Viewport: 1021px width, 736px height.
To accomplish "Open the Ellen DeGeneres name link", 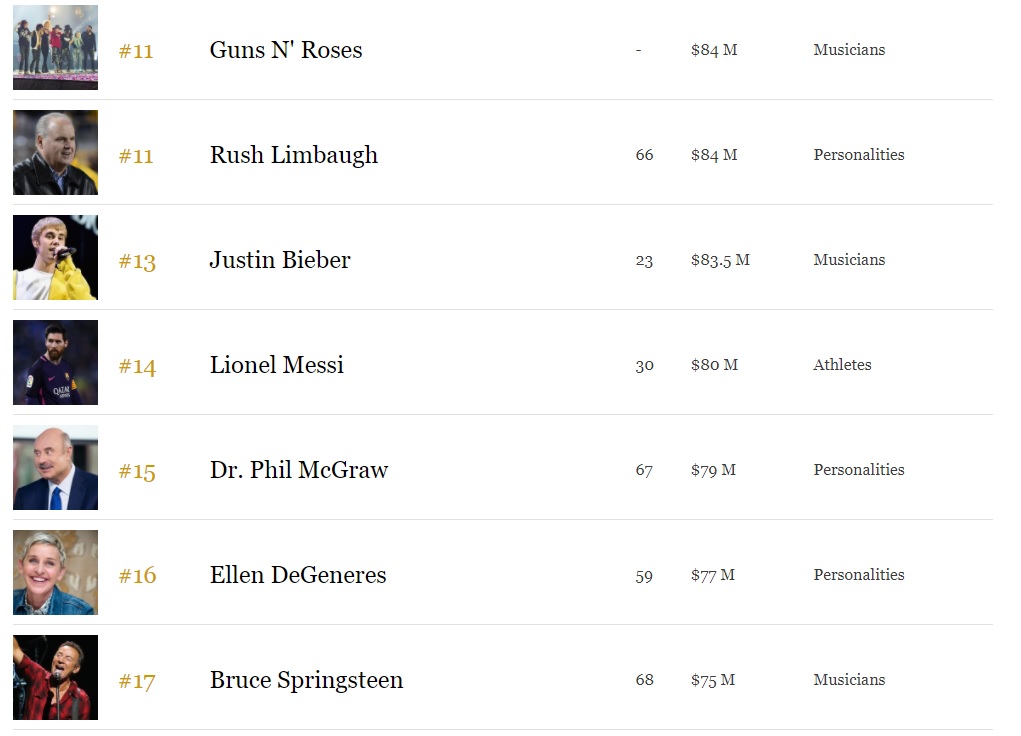I will (x=297, y=575).
